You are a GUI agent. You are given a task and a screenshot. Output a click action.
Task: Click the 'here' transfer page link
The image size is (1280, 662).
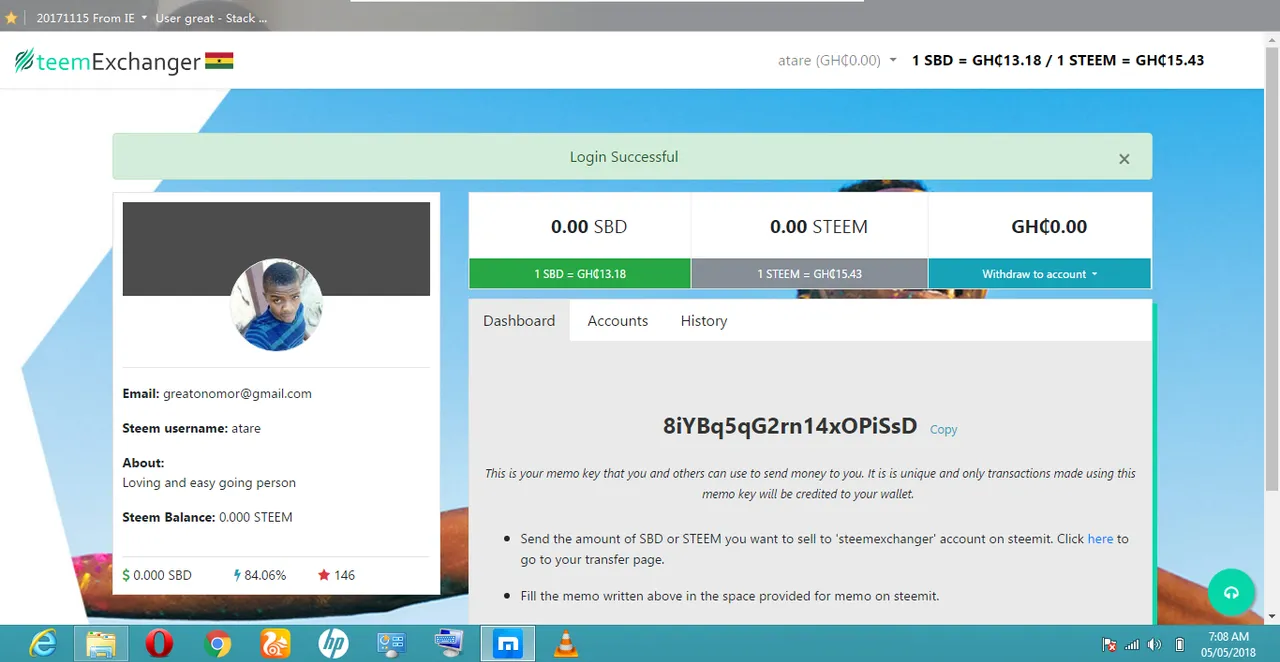pyautogui.click(x=1100, y=538)
